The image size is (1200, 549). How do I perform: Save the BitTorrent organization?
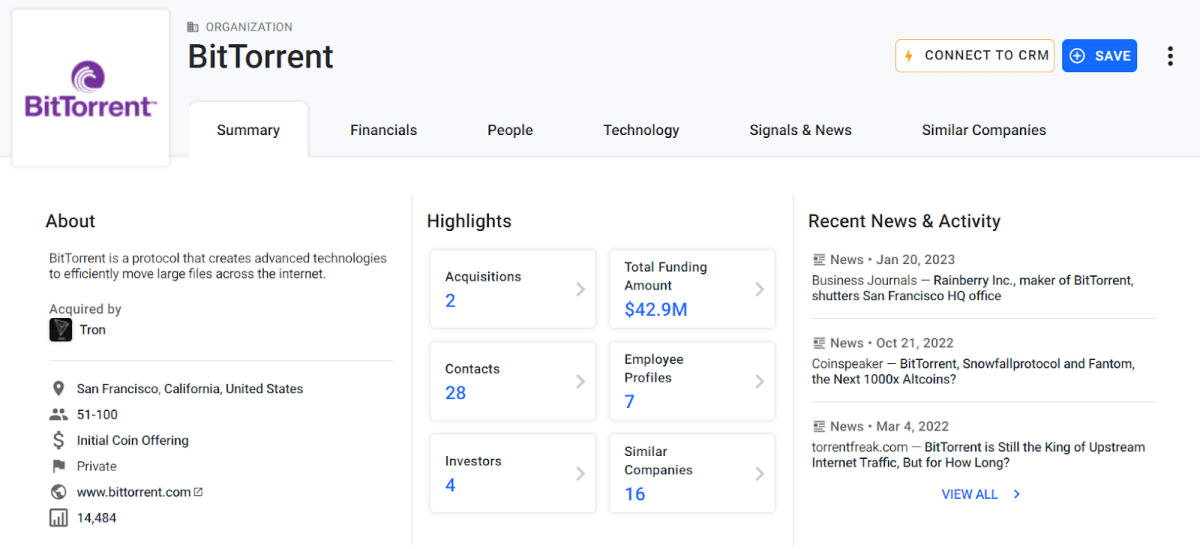(x=1099, y=56)
